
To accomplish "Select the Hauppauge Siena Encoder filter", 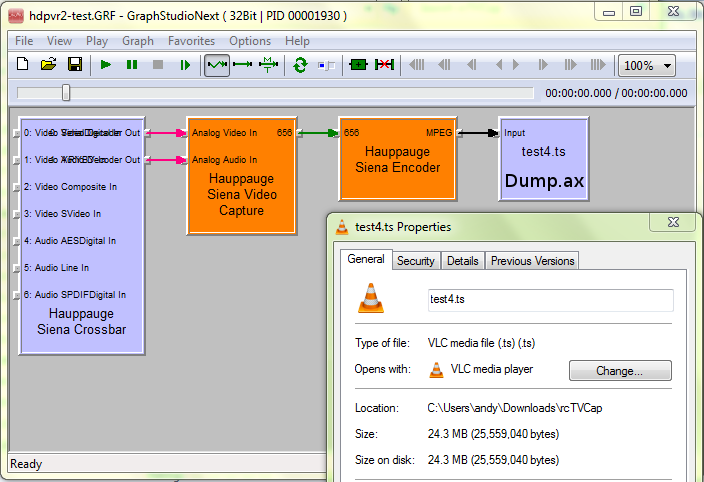I will [397, 159].
